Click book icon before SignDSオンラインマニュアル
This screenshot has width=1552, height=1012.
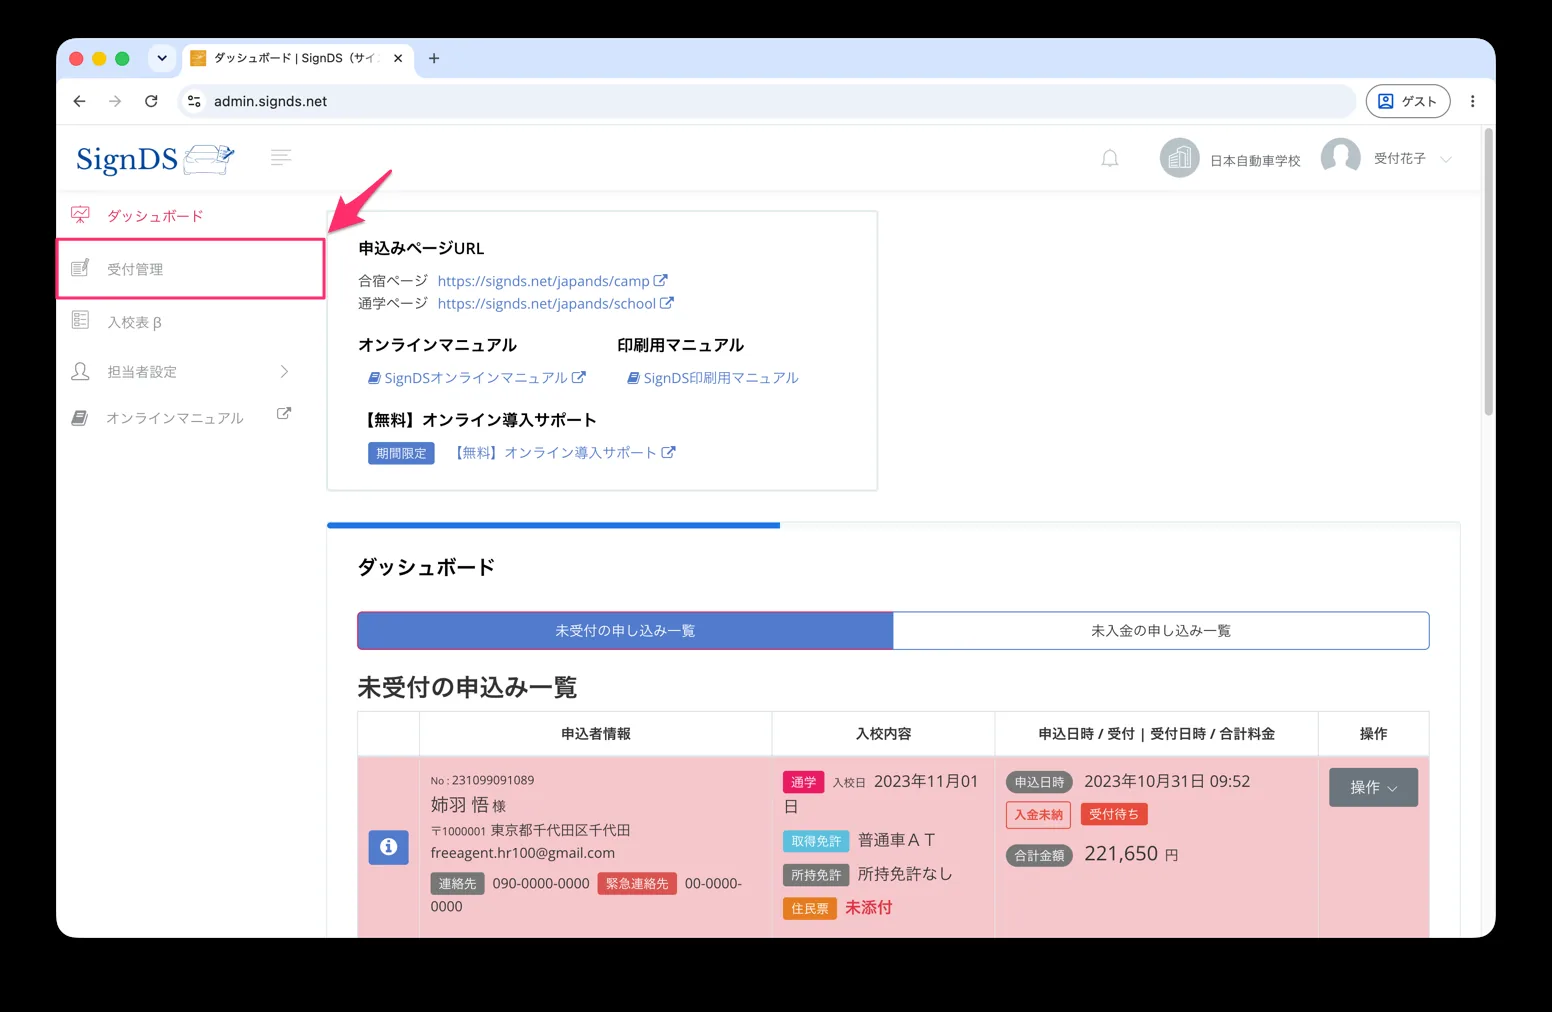point(374,378)
